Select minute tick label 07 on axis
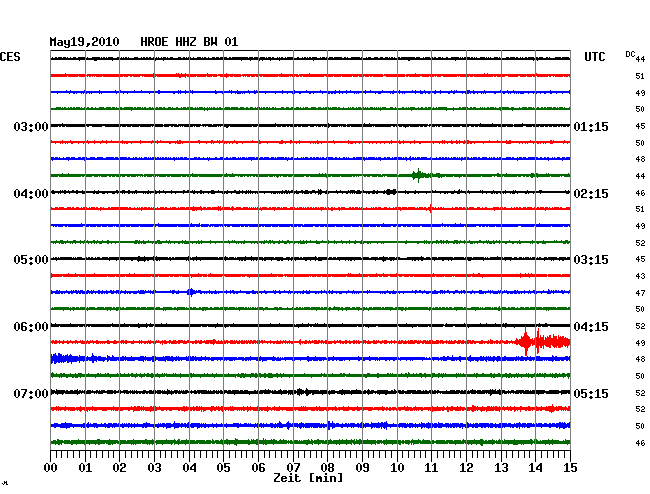The image size is (650, 494). click(x=293, y=467)
